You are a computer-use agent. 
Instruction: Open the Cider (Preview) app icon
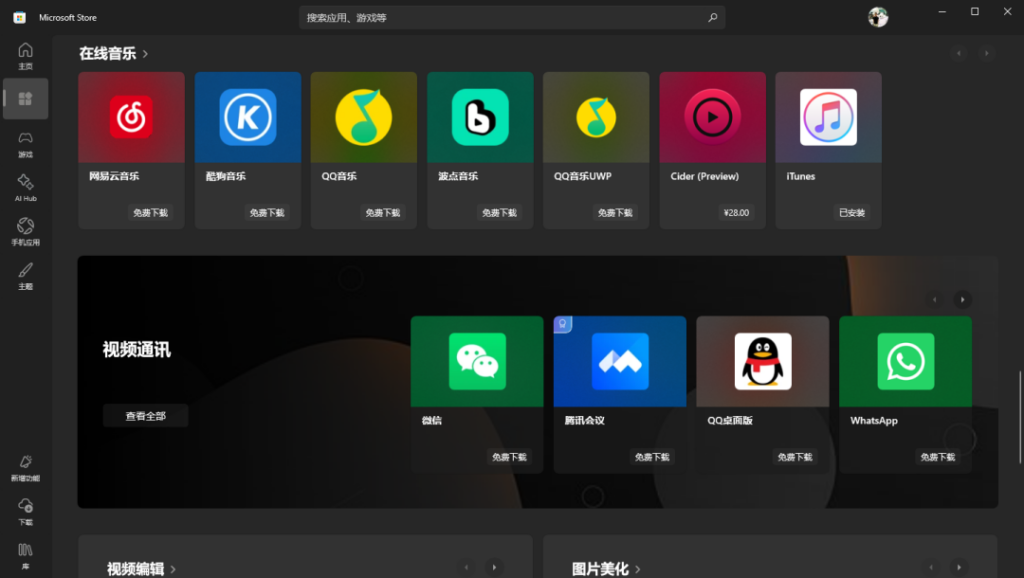click(712, 117)
